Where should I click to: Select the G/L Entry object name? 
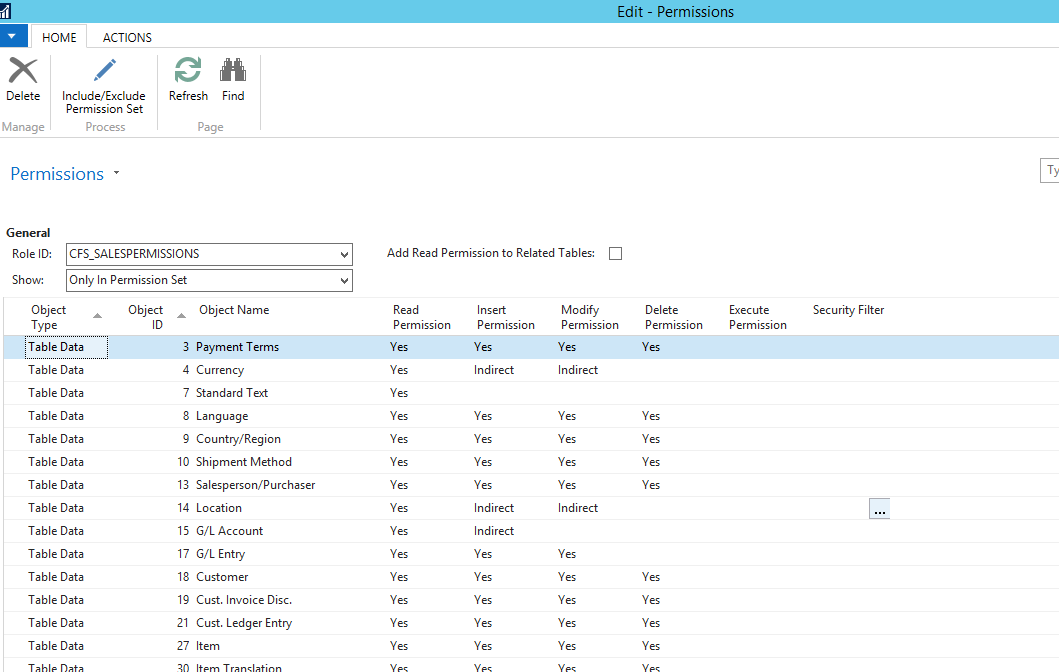pos(220,554)
